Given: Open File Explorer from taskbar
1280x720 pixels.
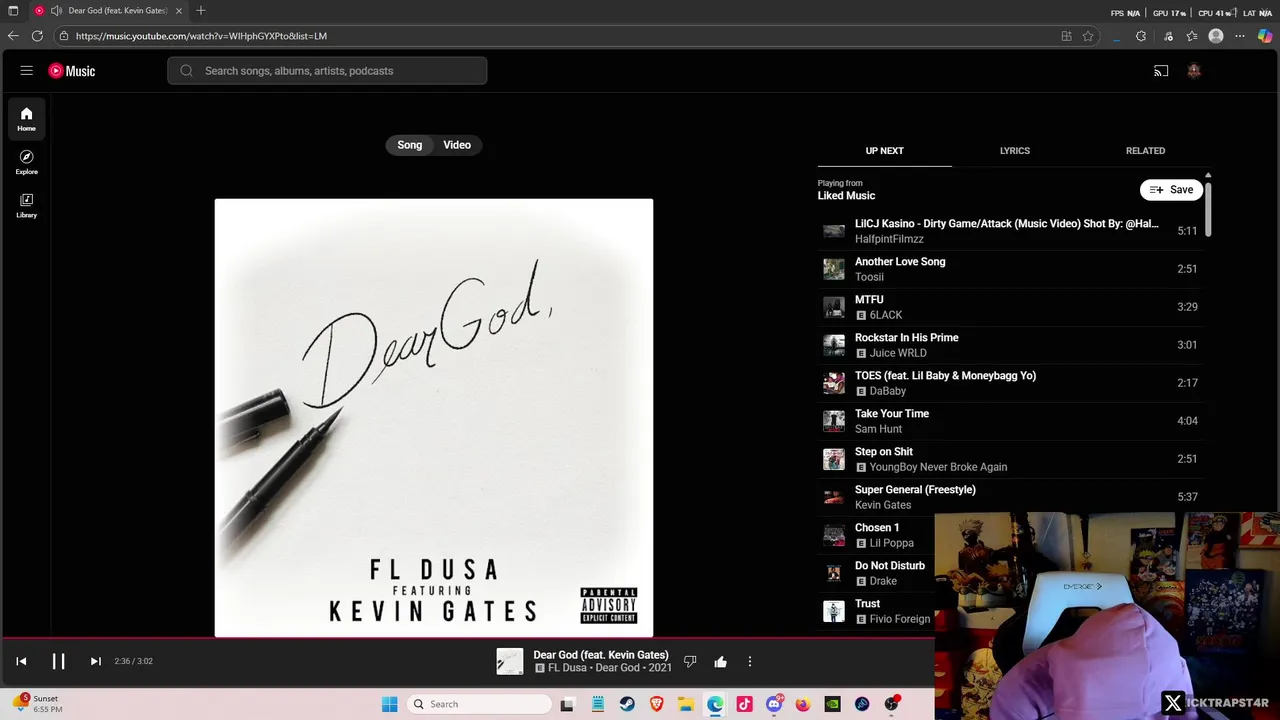Looking at the screenshot, I should coord(686,704).
